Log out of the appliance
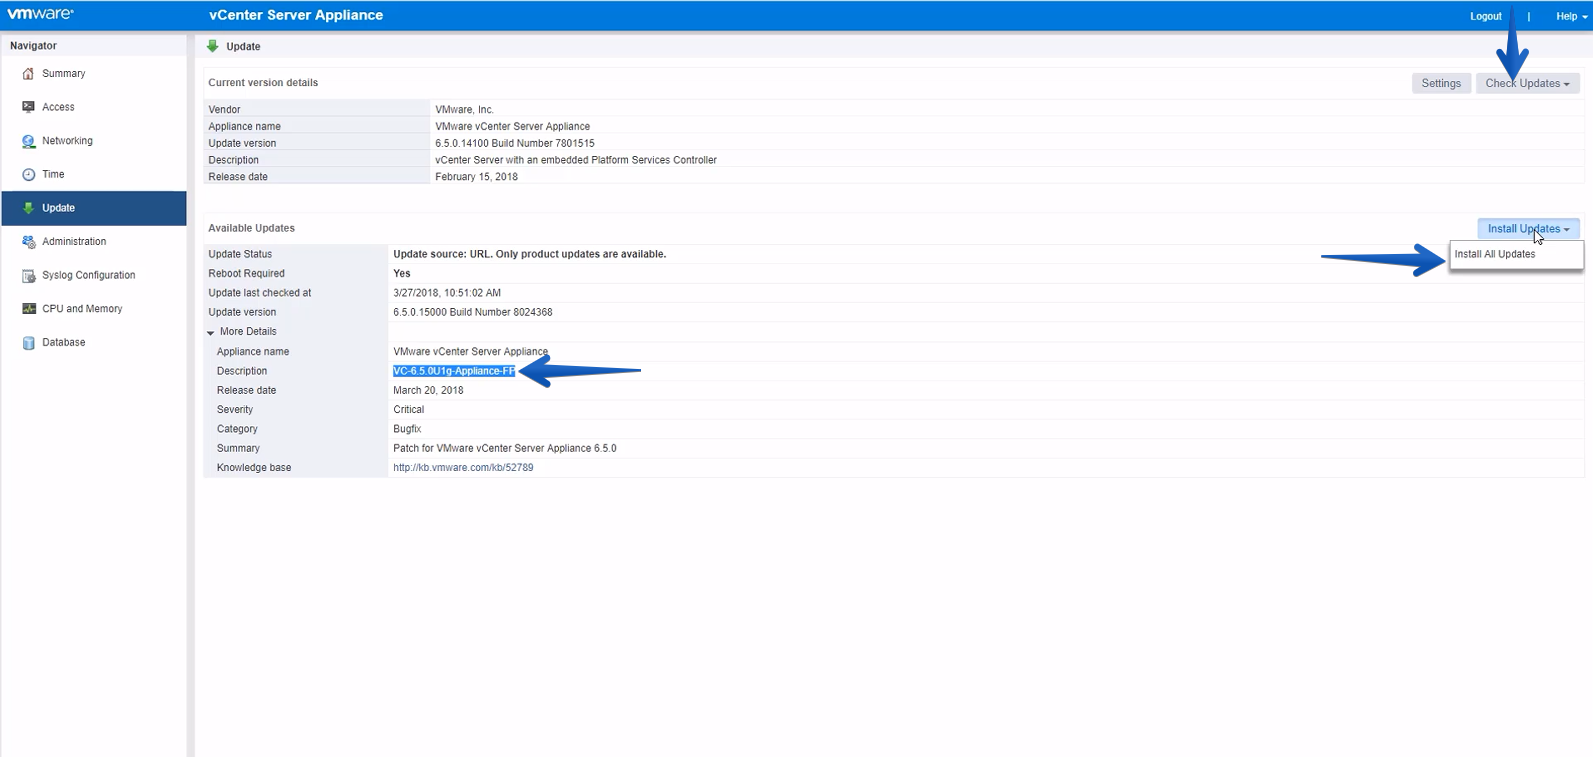This screenshot has width=1593, height=757. pos(1485,16)
